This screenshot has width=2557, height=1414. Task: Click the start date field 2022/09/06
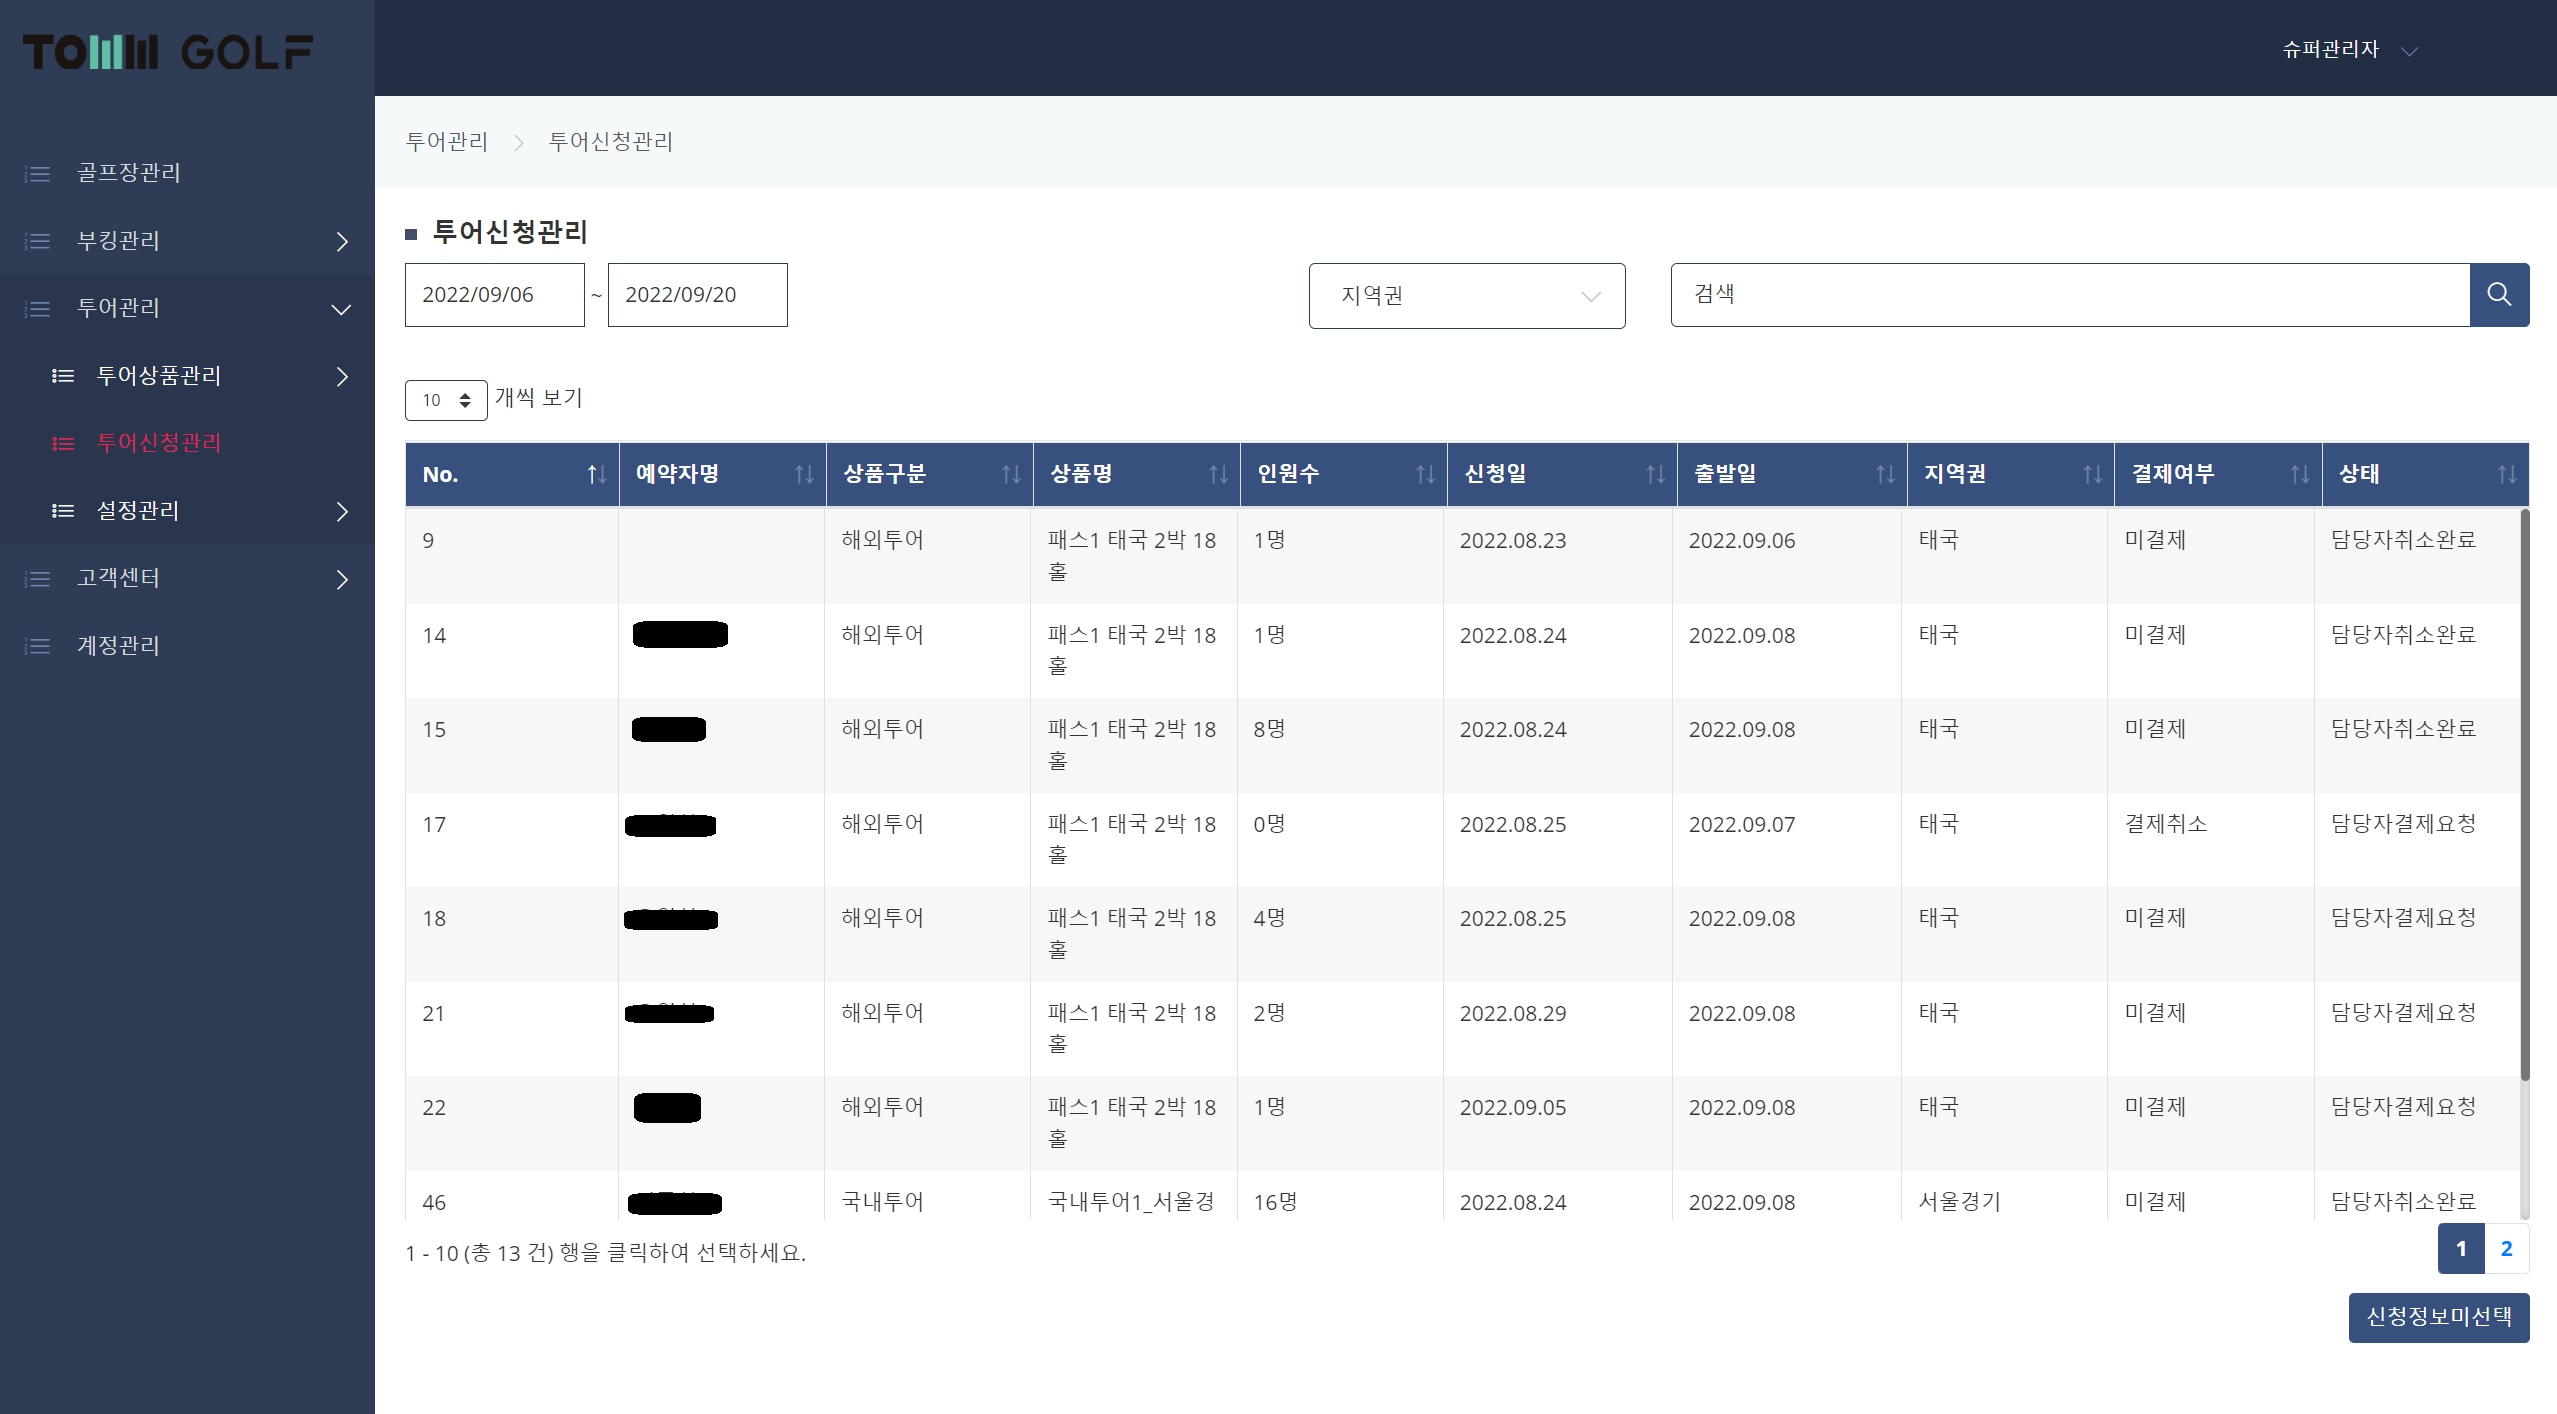click(x=494, y=295)
